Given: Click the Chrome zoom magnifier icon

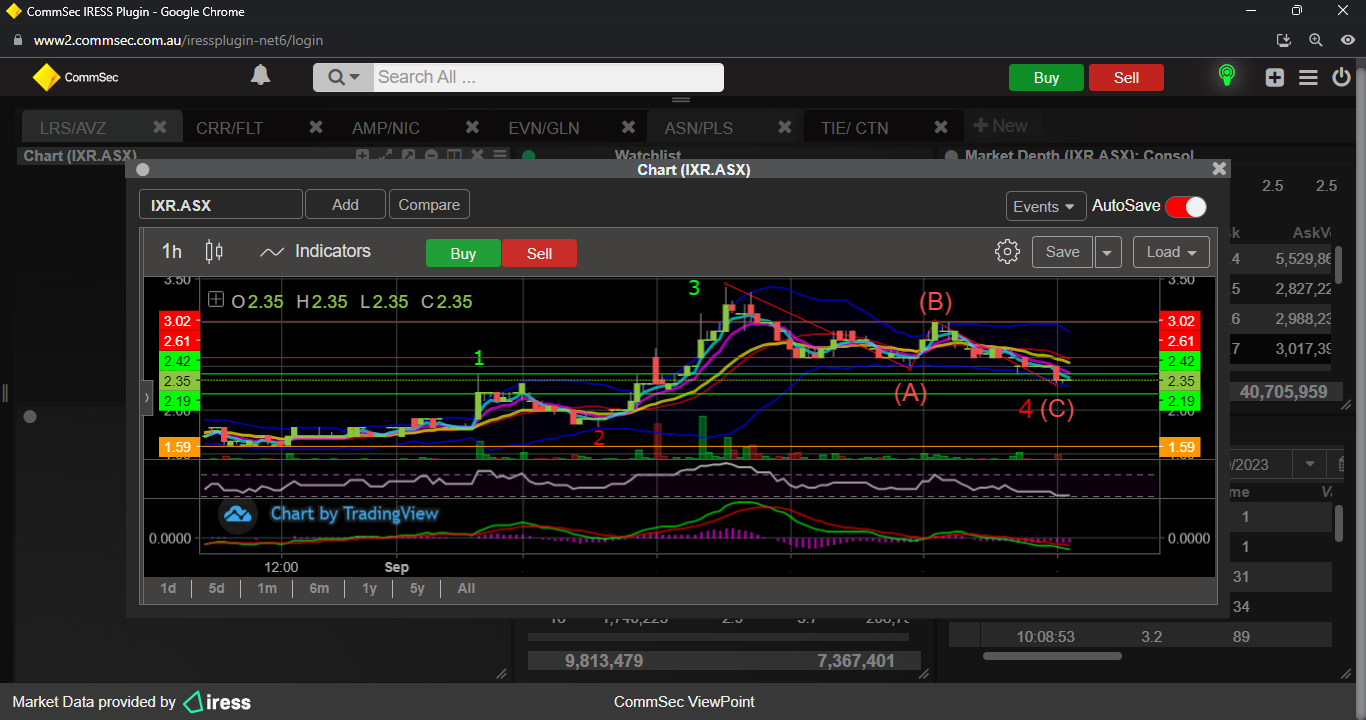Looking at the screenshot, I should tap(1316, 40).
